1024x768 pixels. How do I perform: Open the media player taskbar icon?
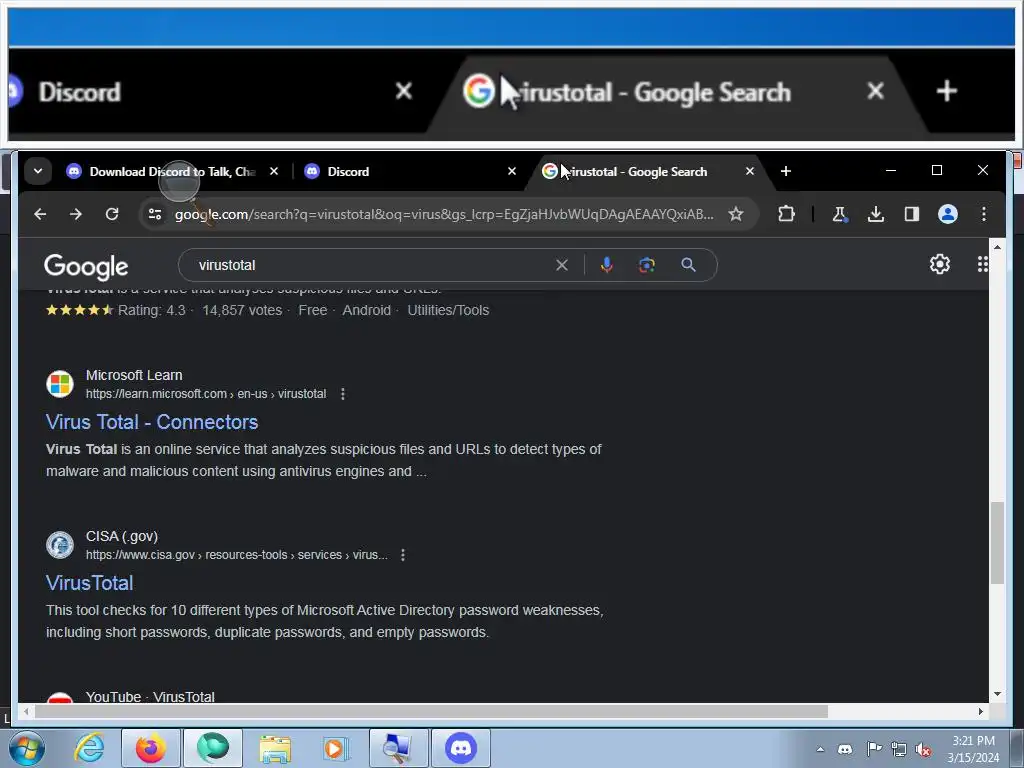coord(336,748)
